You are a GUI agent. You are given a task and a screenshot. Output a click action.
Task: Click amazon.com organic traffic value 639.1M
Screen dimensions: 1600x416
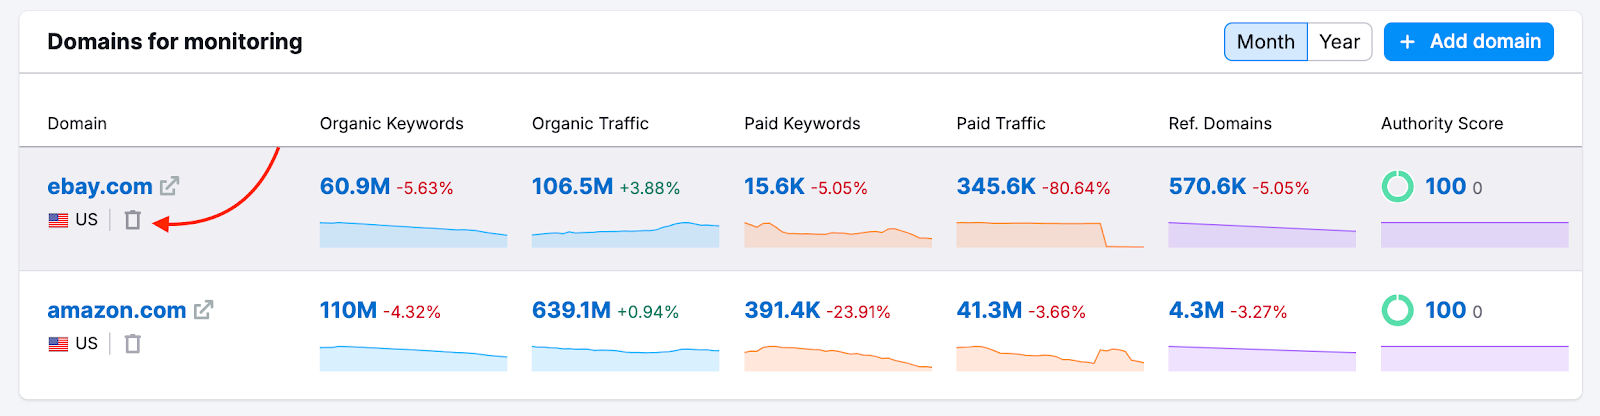571,310
